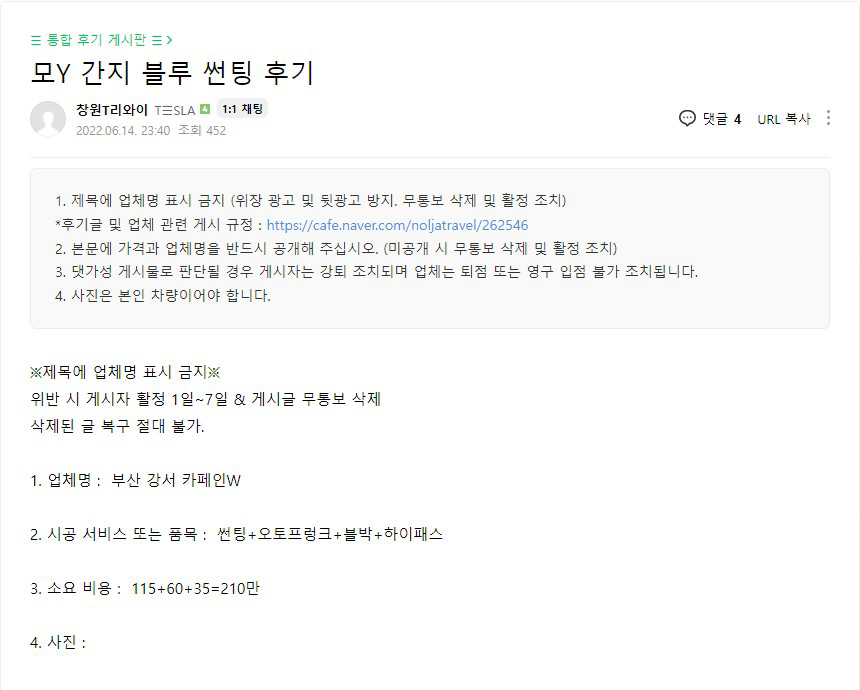Click the green member level badge icon

point(205,109)
